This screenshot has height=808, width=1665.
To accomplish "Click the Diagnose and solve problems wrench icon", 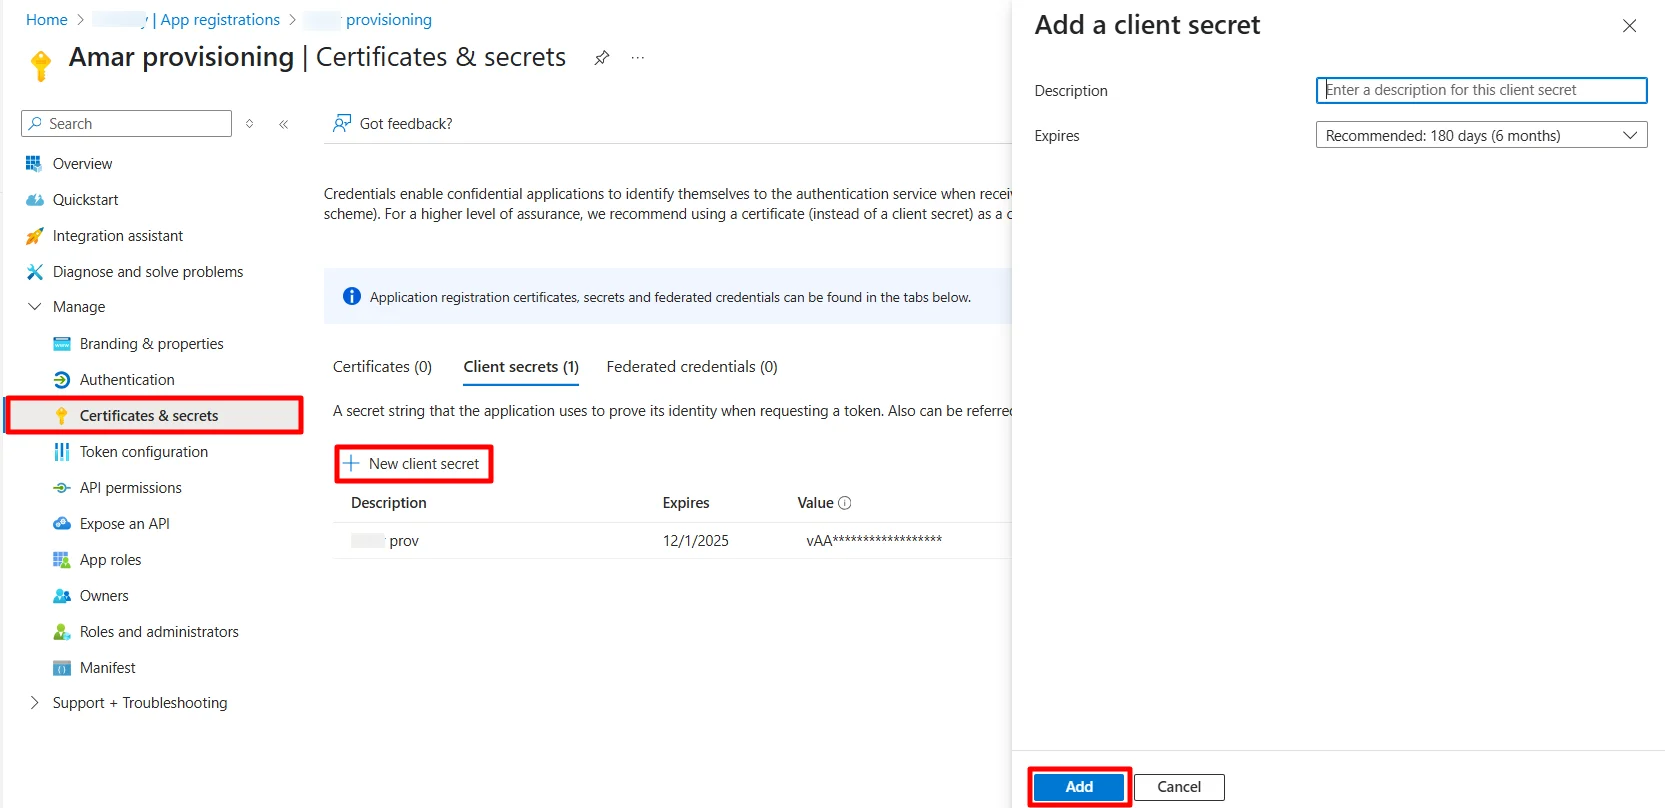I will [x=34, y=271].
